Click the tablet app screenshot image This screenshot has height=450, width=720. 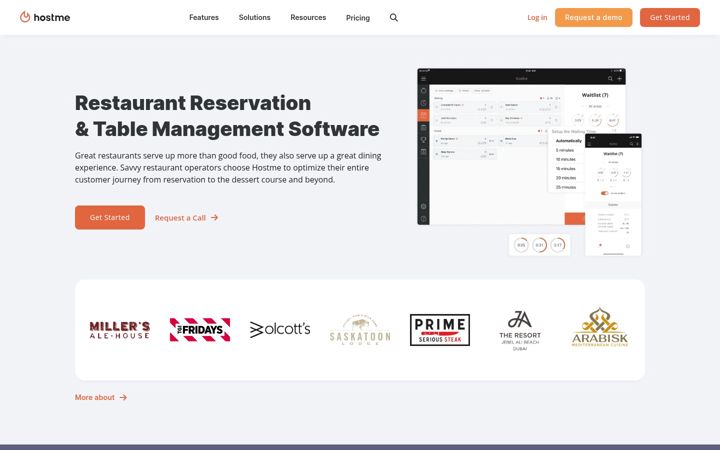(x=521, y=147)
